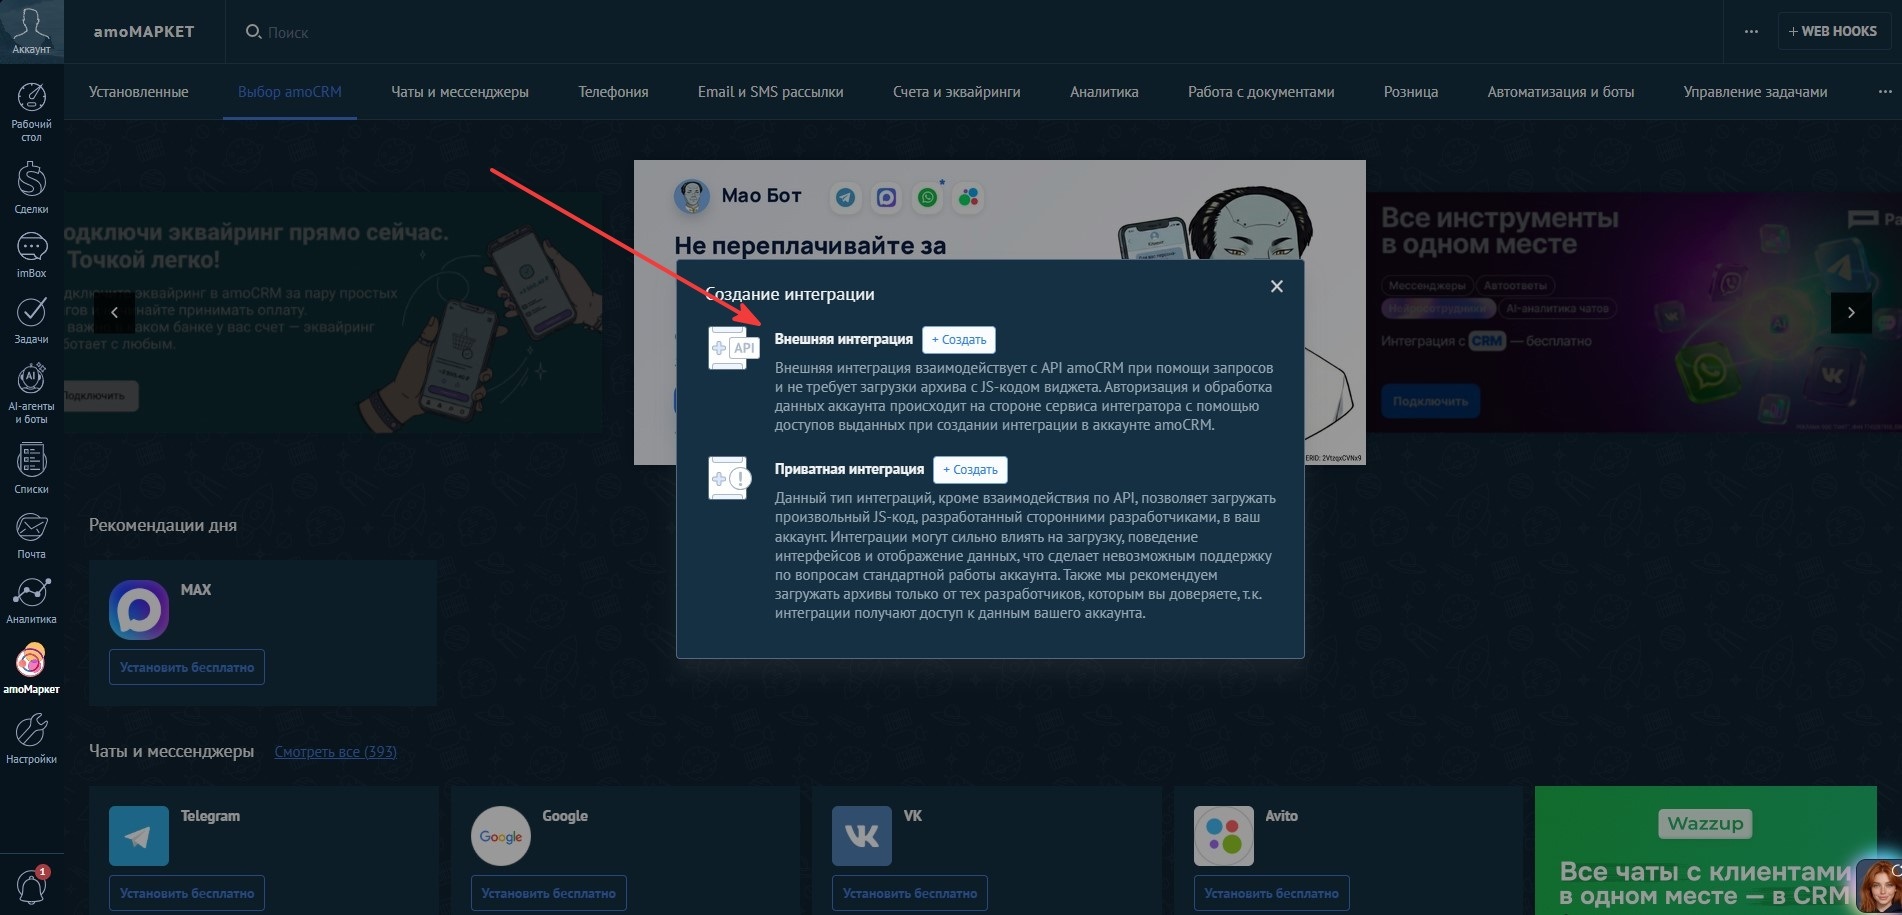Show previous banner slide
Viewport: 1902px width, 915px height.
[114, 313]
